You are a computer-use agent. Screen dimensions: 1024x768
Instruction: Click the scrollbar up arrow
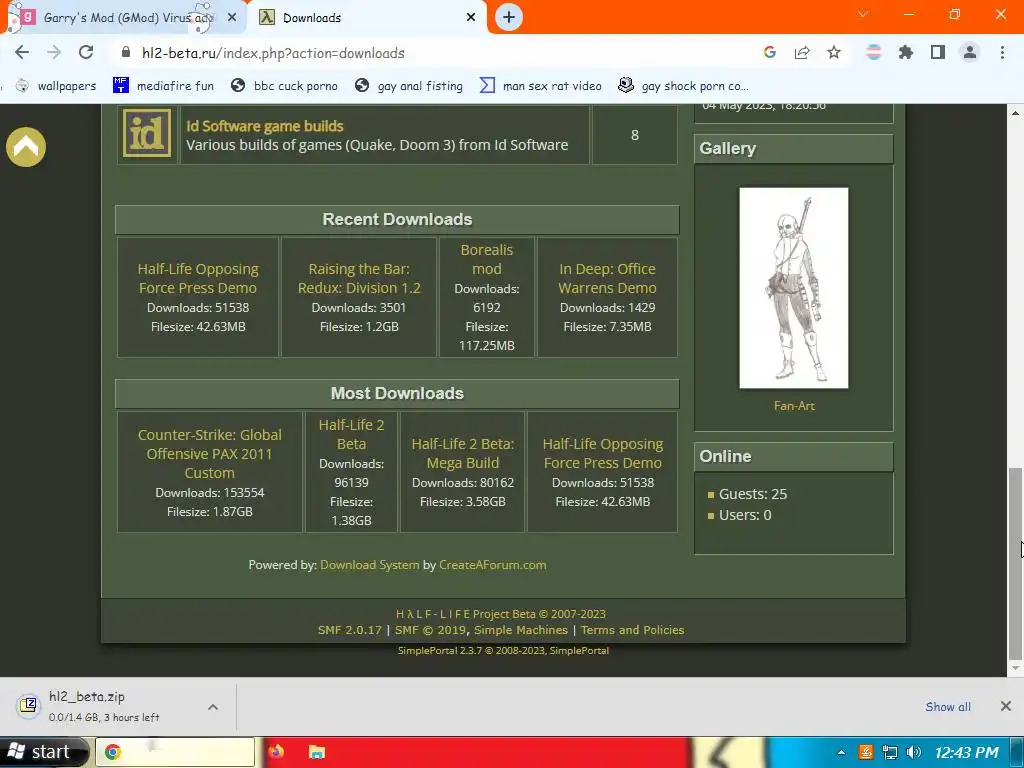point(1014,113)
